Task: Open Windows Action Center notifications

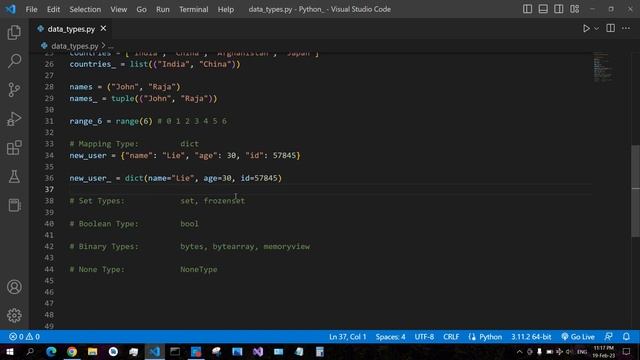Action: pos(627,351)
